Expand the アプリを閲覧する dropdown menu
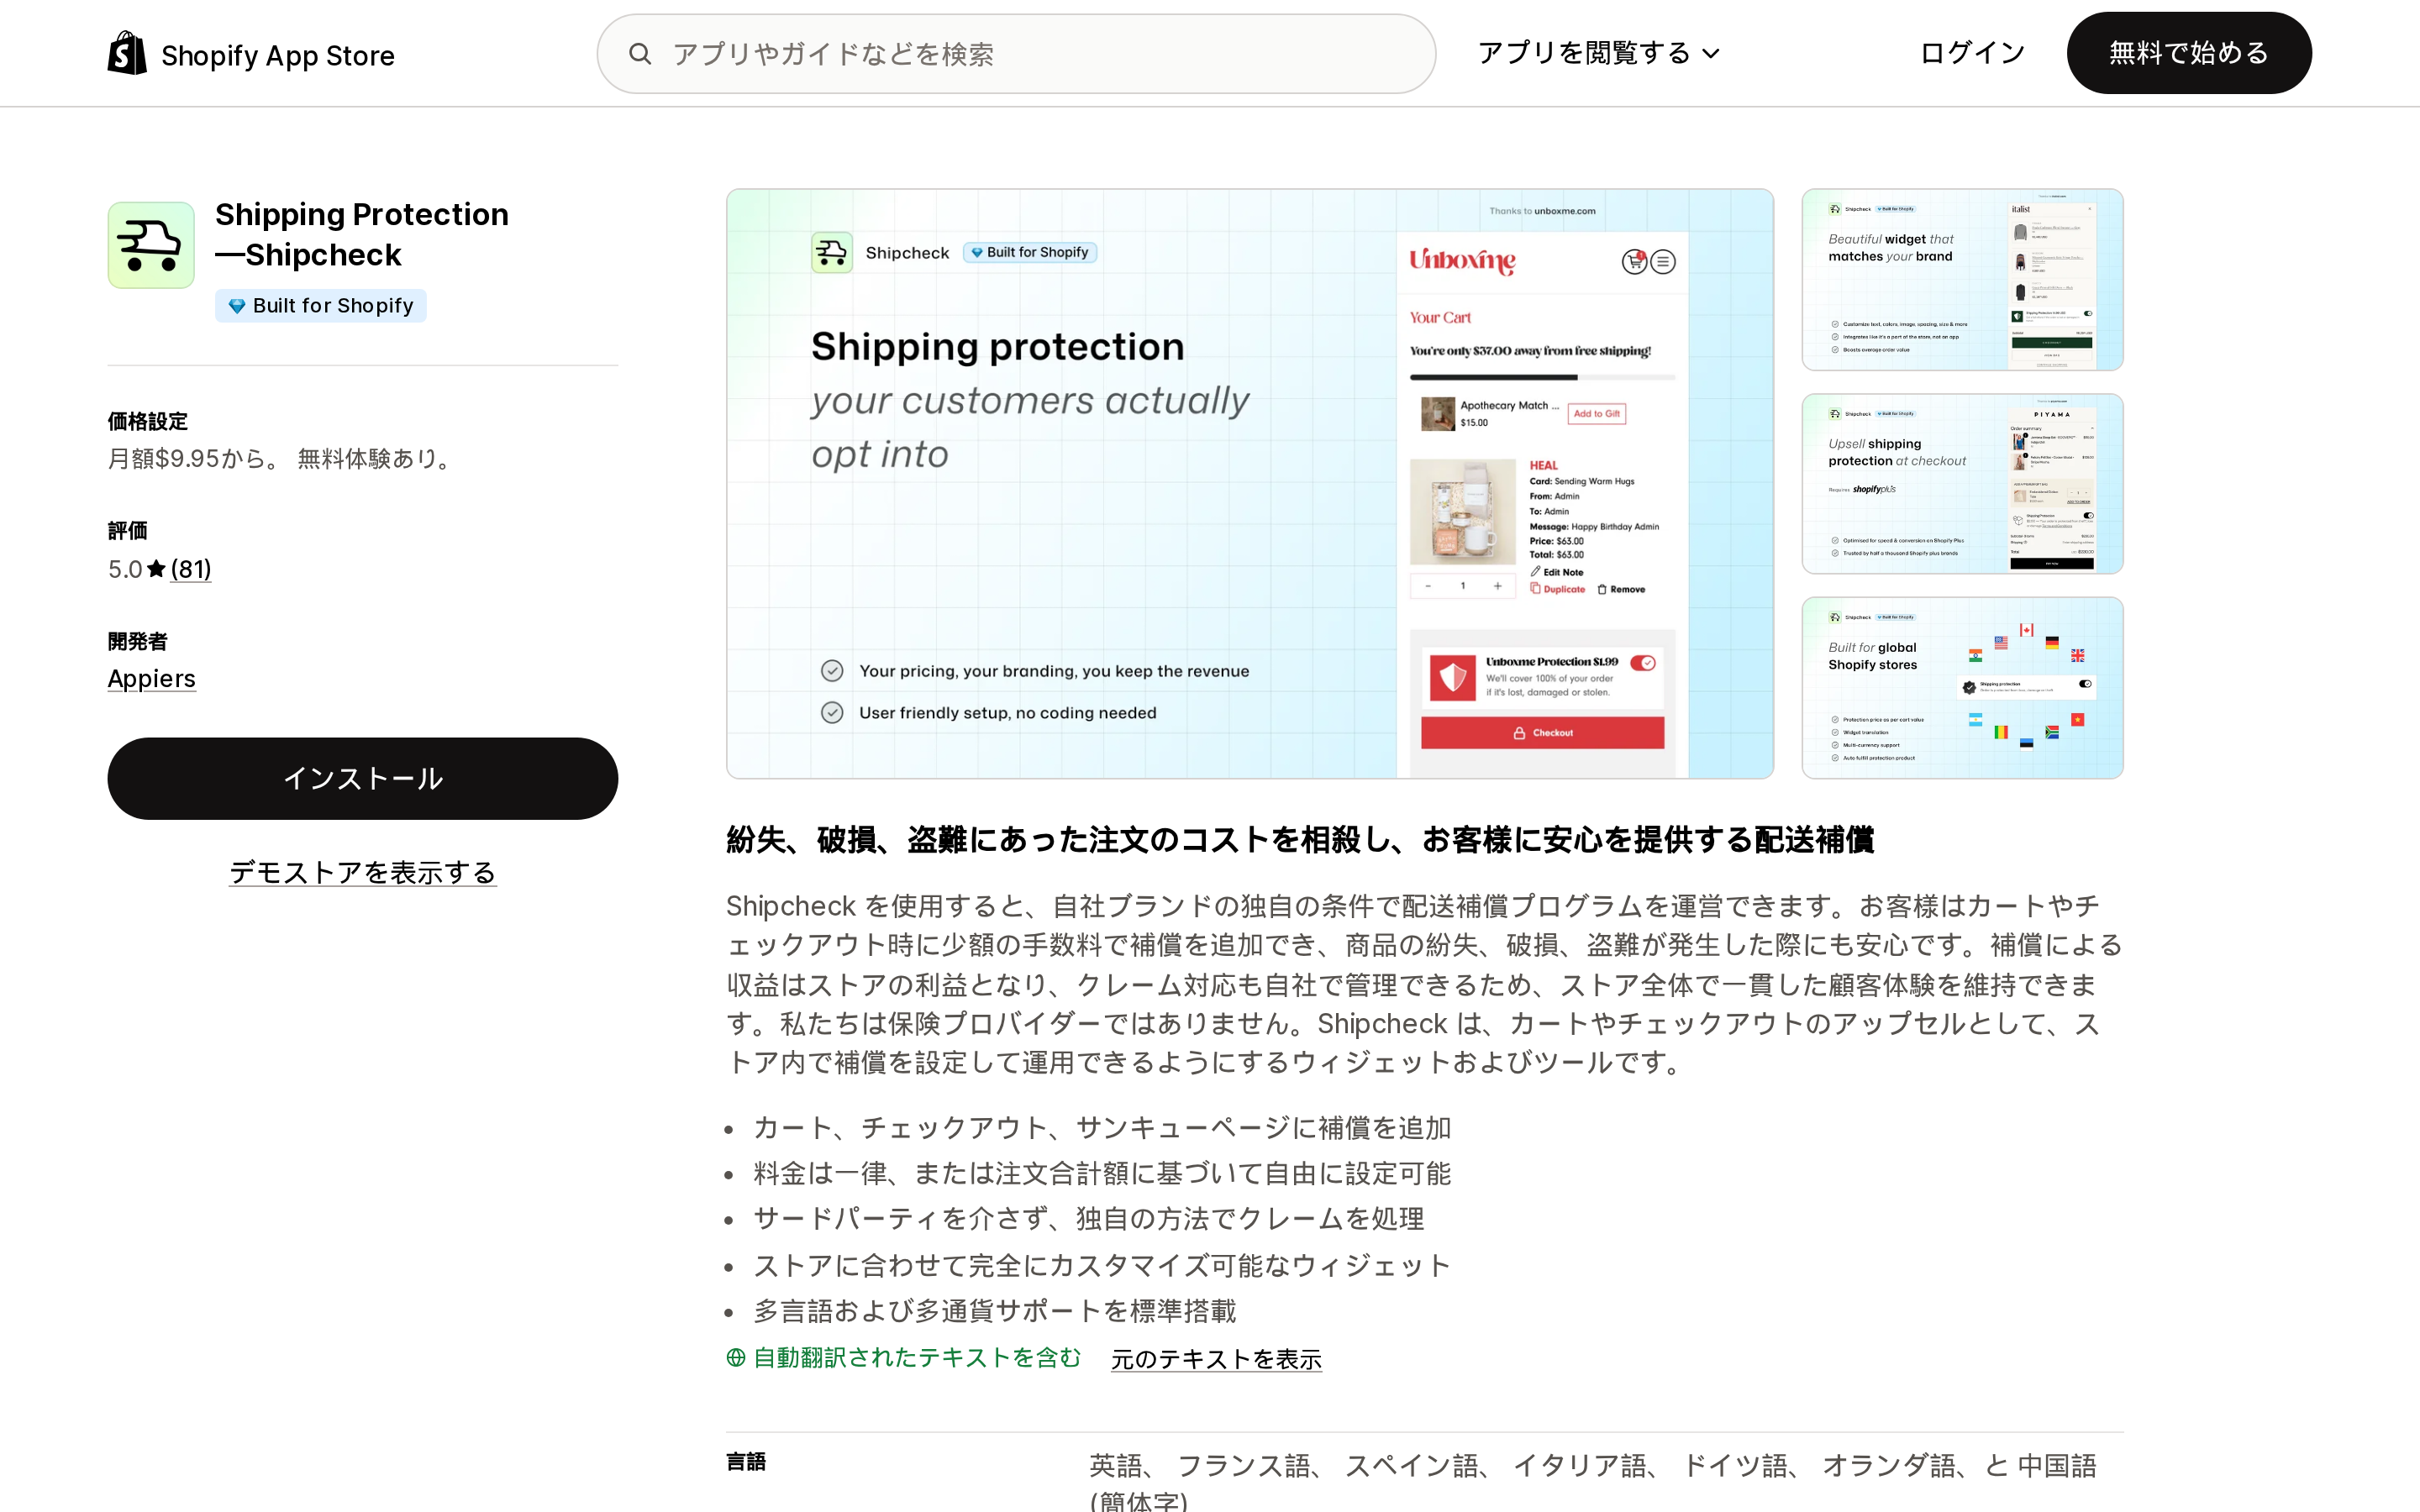The width and height of the screenshot is (2420, 1512). coord(1598,53)
